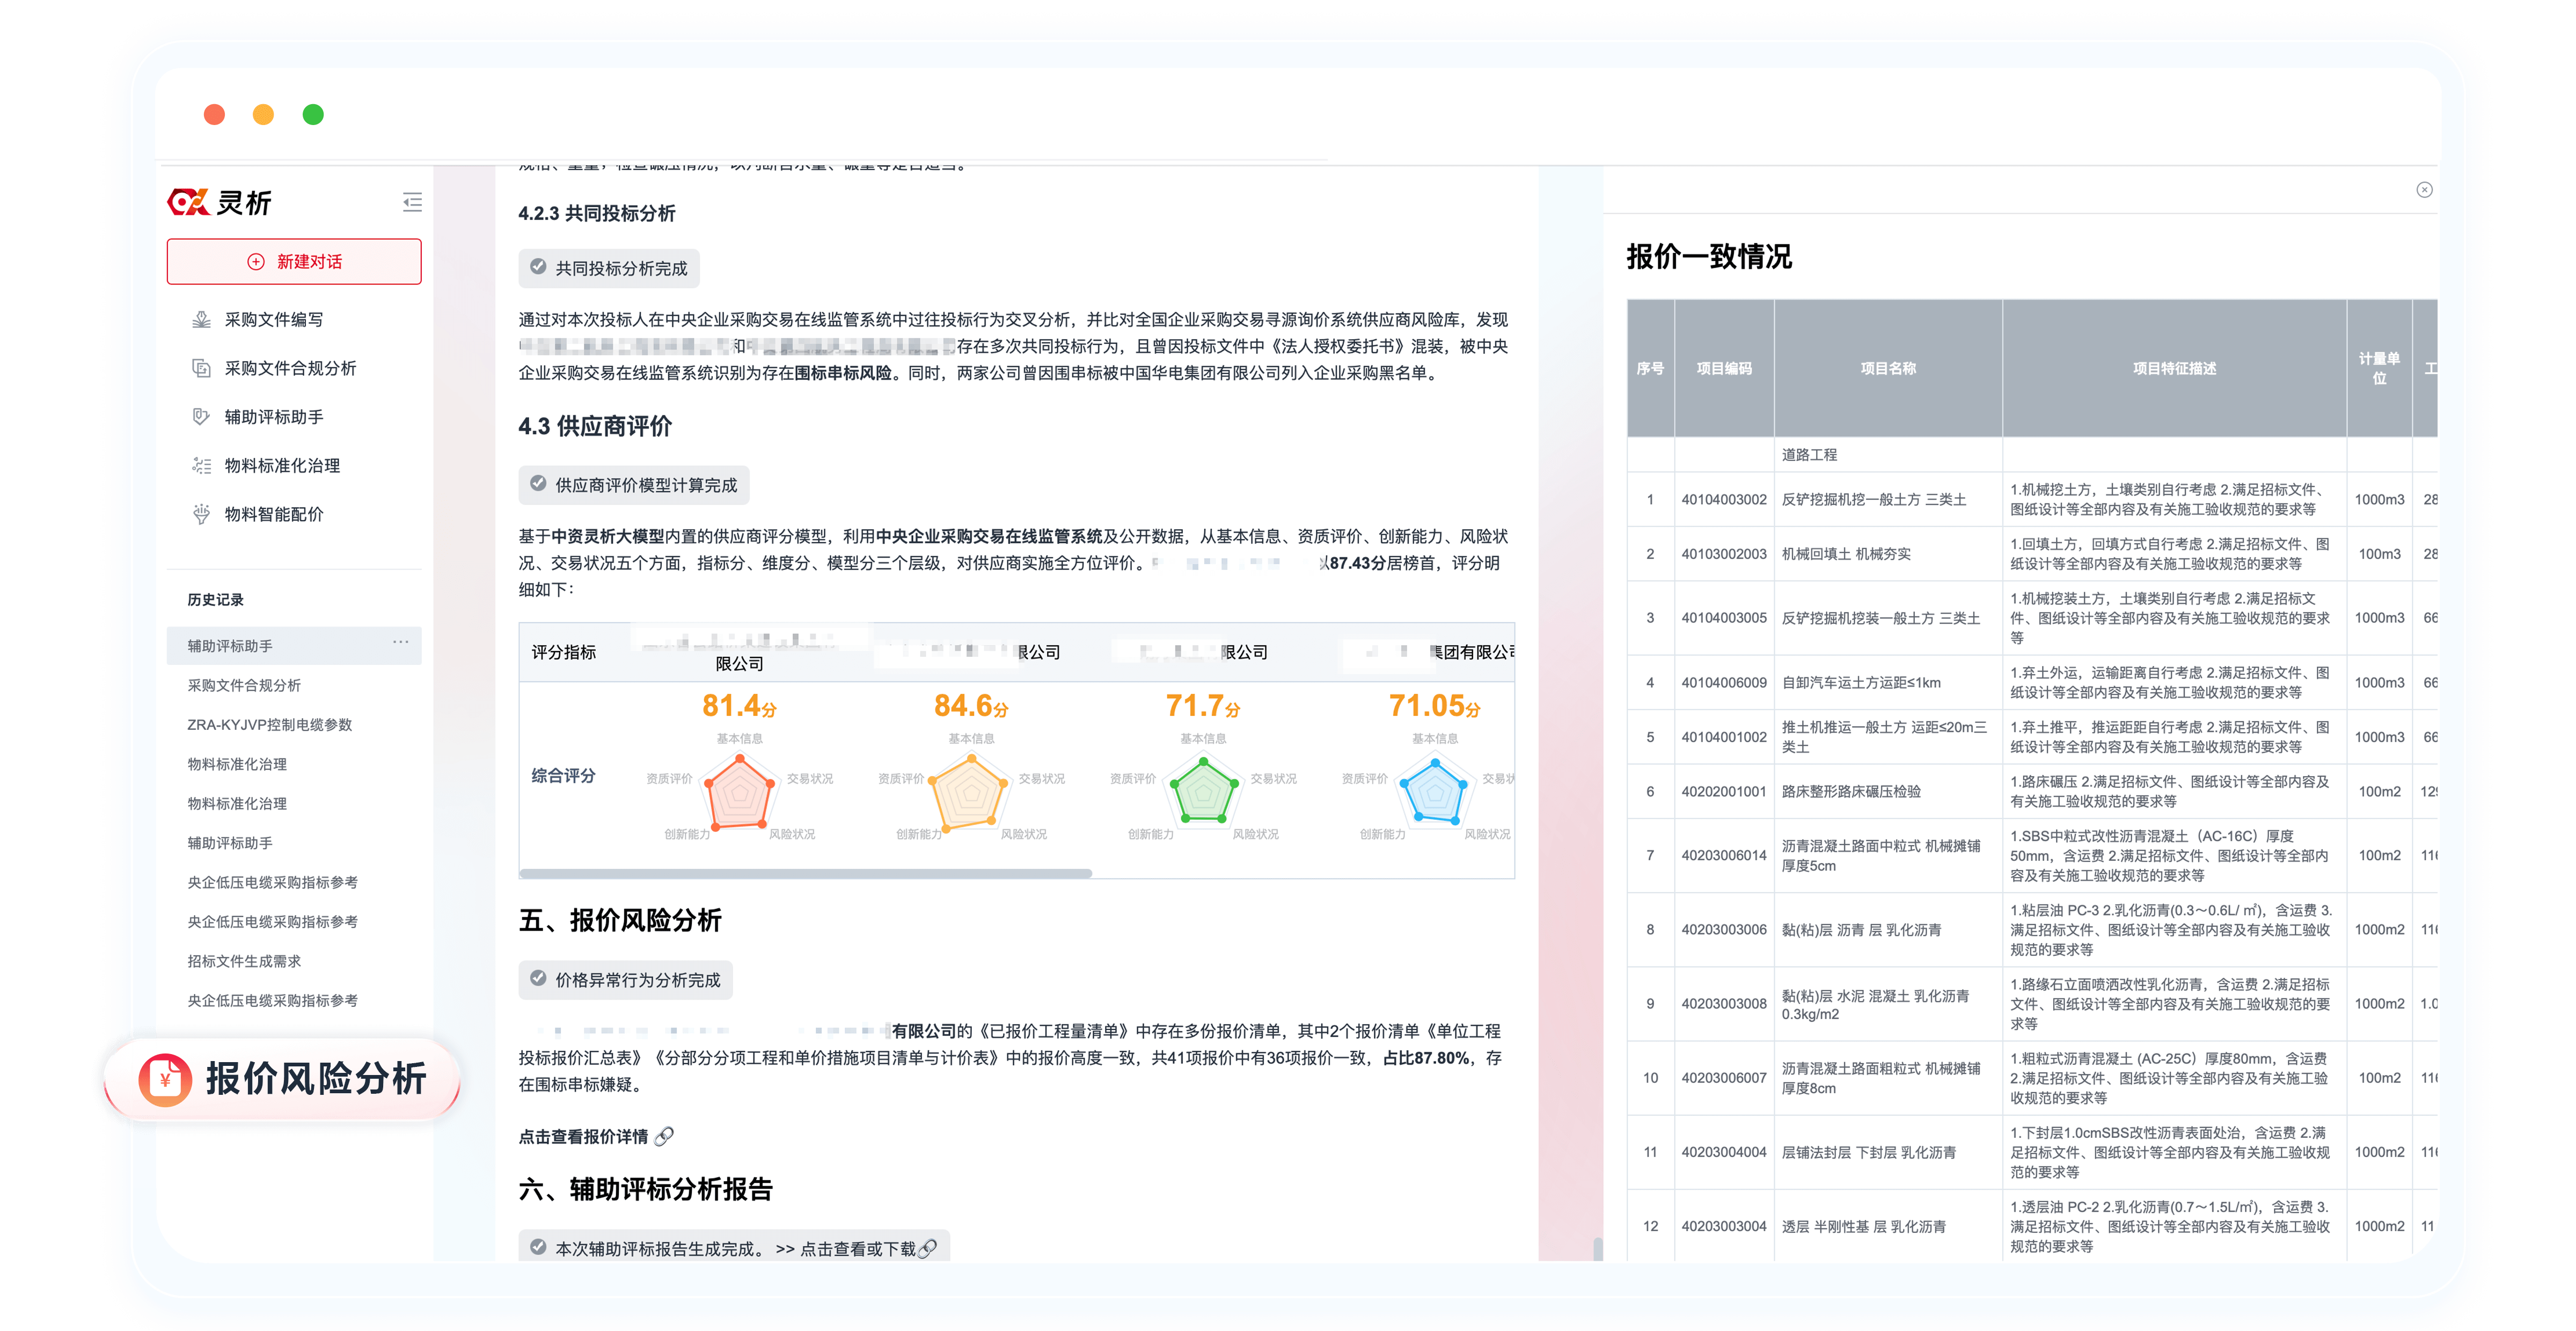Open more options for 辅助评标助手 history item
Viewport: 2576px width, 1331px height.
point(401,642)
